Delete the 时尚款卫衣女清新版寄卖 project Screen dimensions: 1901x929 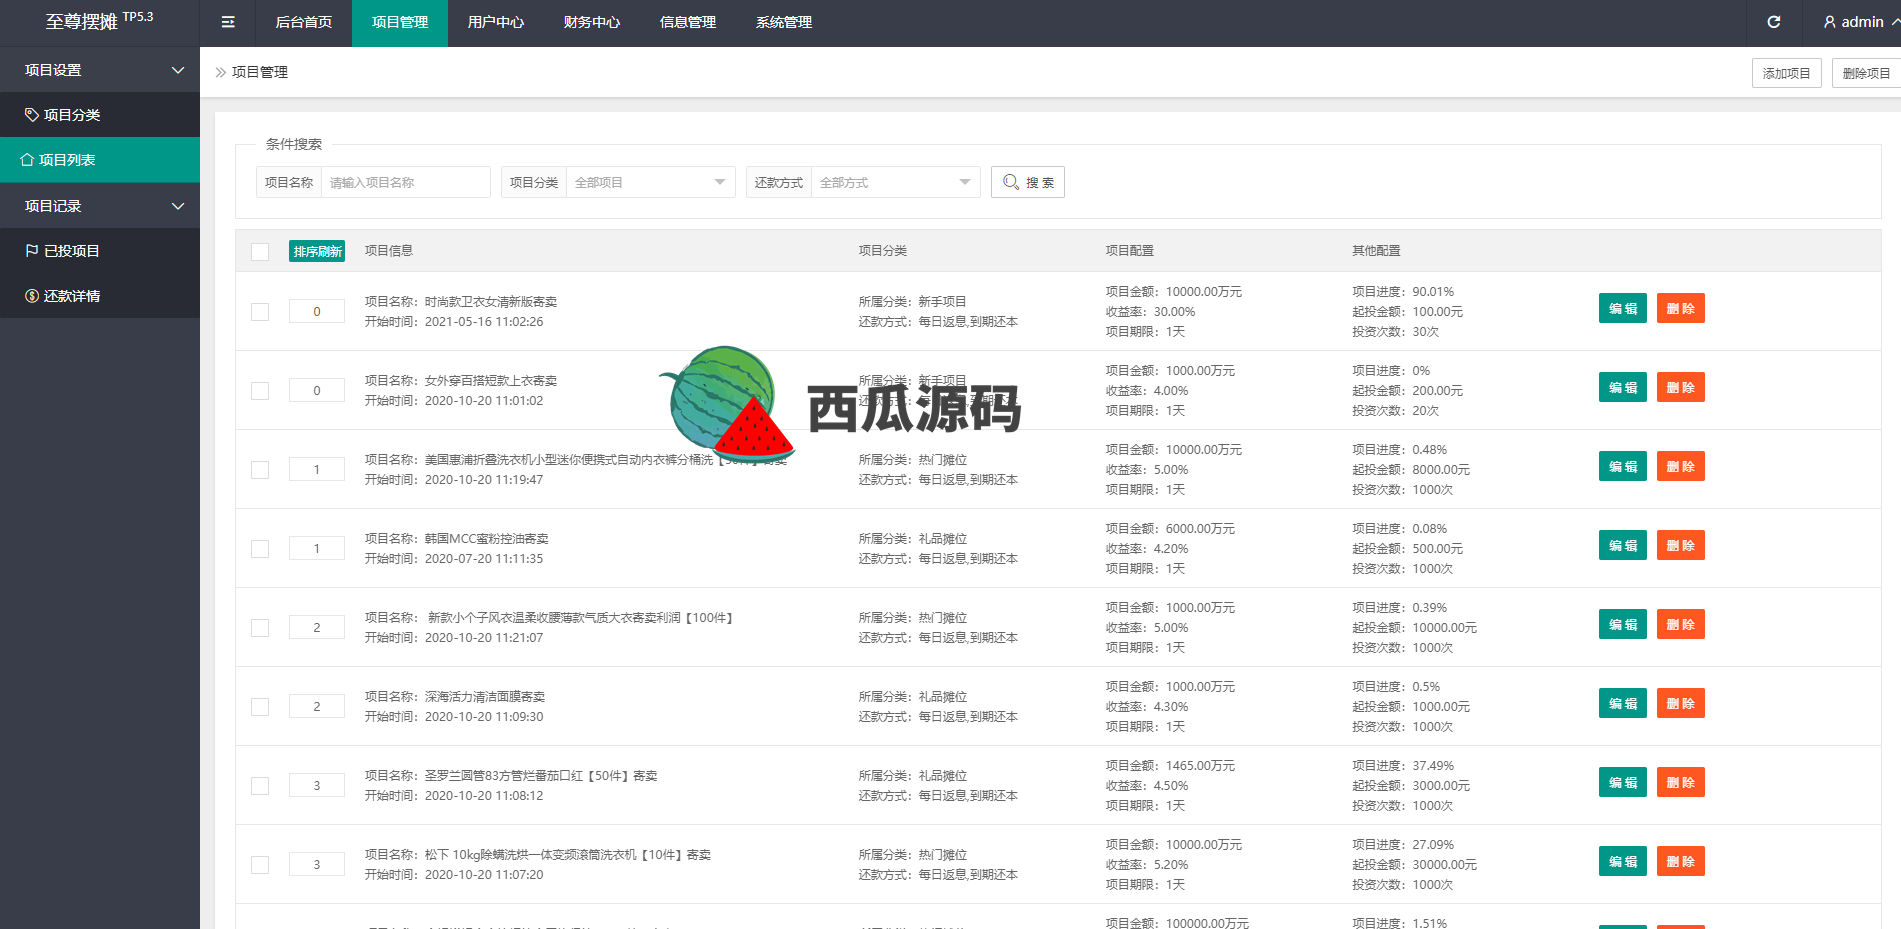(x=1681, y=308)
